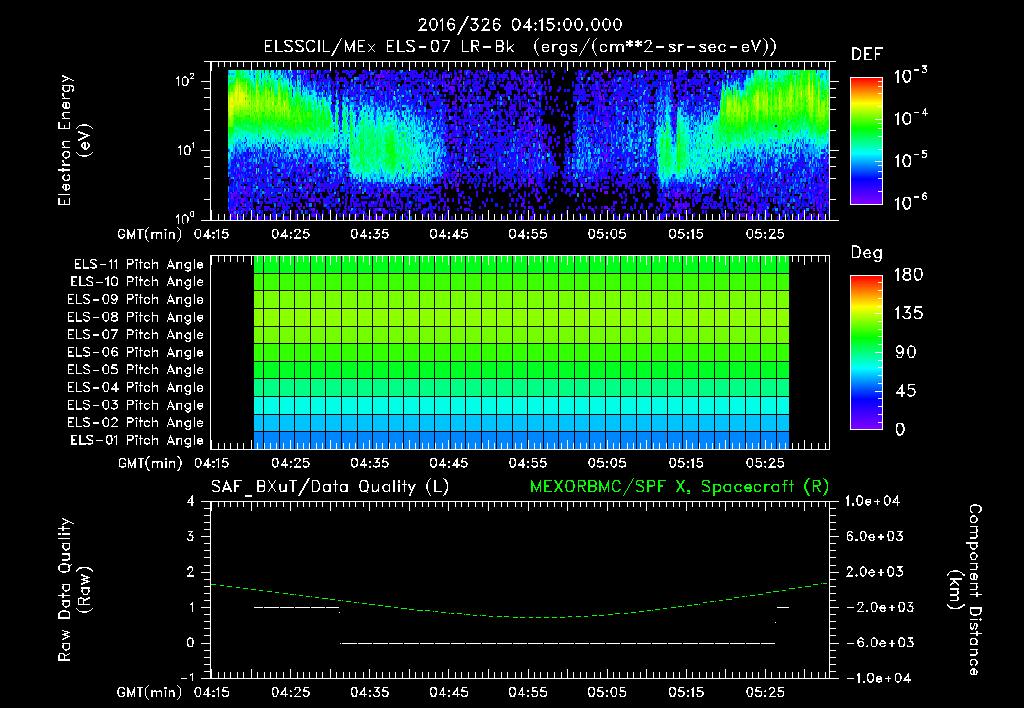1024x708 pixels.
Task: Click the 1.0e+04 value on the right axis
Action: (x=872, y=501)
